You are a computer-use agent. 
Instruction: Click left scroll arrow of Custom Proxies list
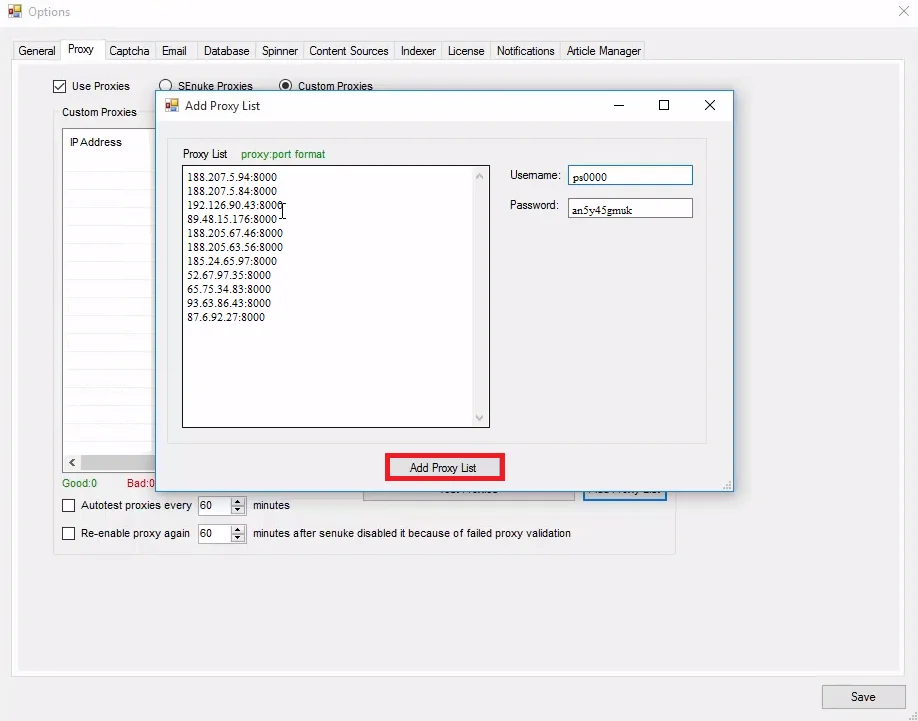tap(72, 464)
